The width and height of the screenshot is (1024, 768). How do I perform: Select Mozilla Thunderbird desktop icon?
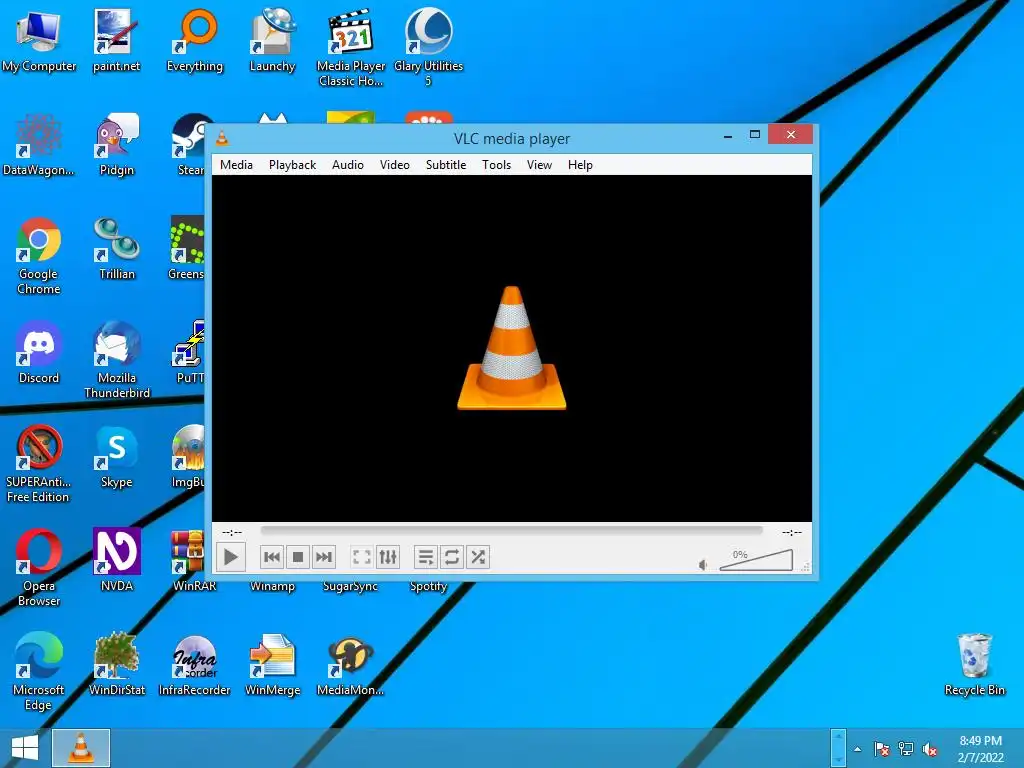[x=116, y=360]
